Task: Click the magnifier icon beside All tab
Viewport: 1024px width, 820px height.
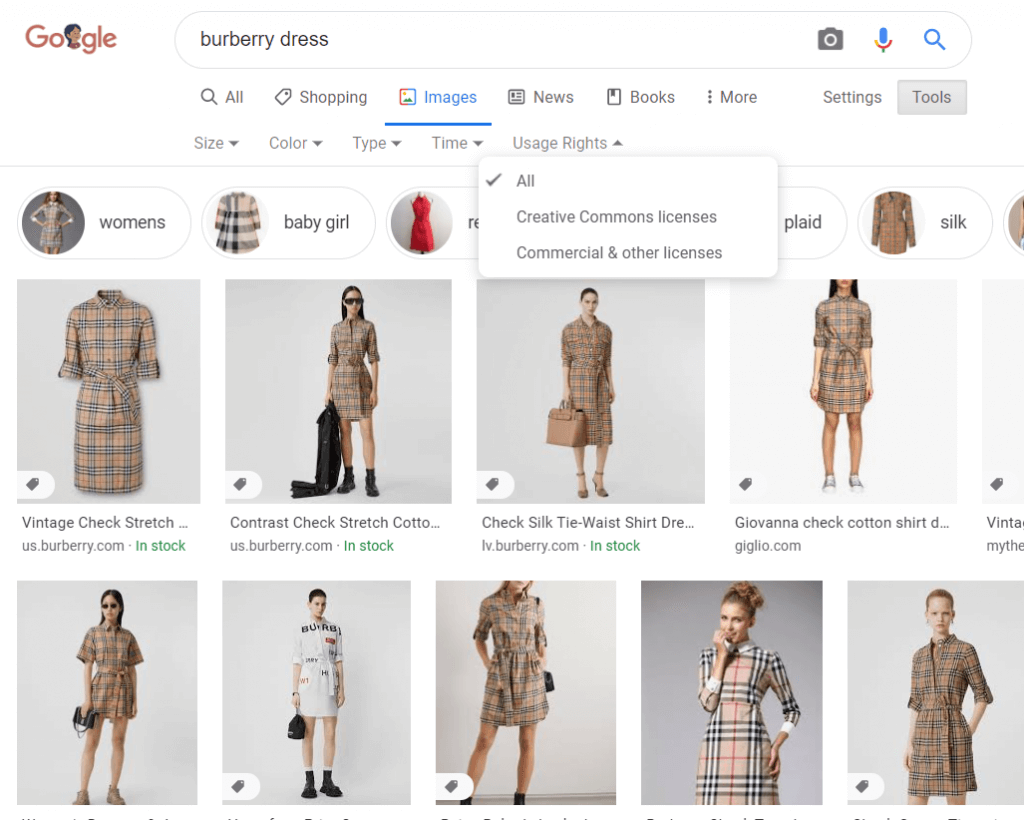Action: (208, 97)
